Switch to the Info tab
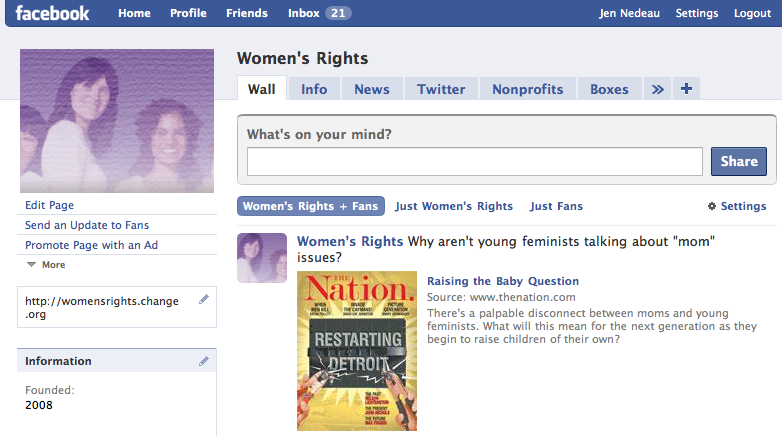This screenshot has width=782, height=436. coord(314,89)
